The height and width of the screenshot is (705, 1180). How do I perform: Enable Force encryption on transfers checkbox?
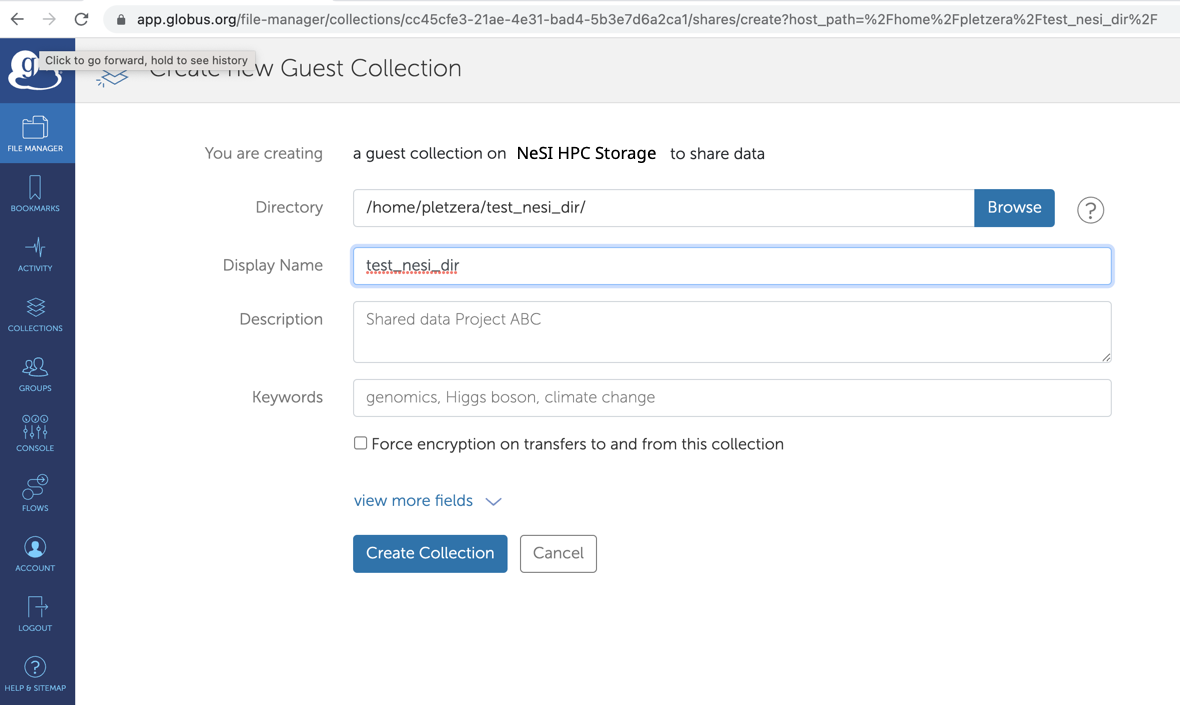click(360, 443)
